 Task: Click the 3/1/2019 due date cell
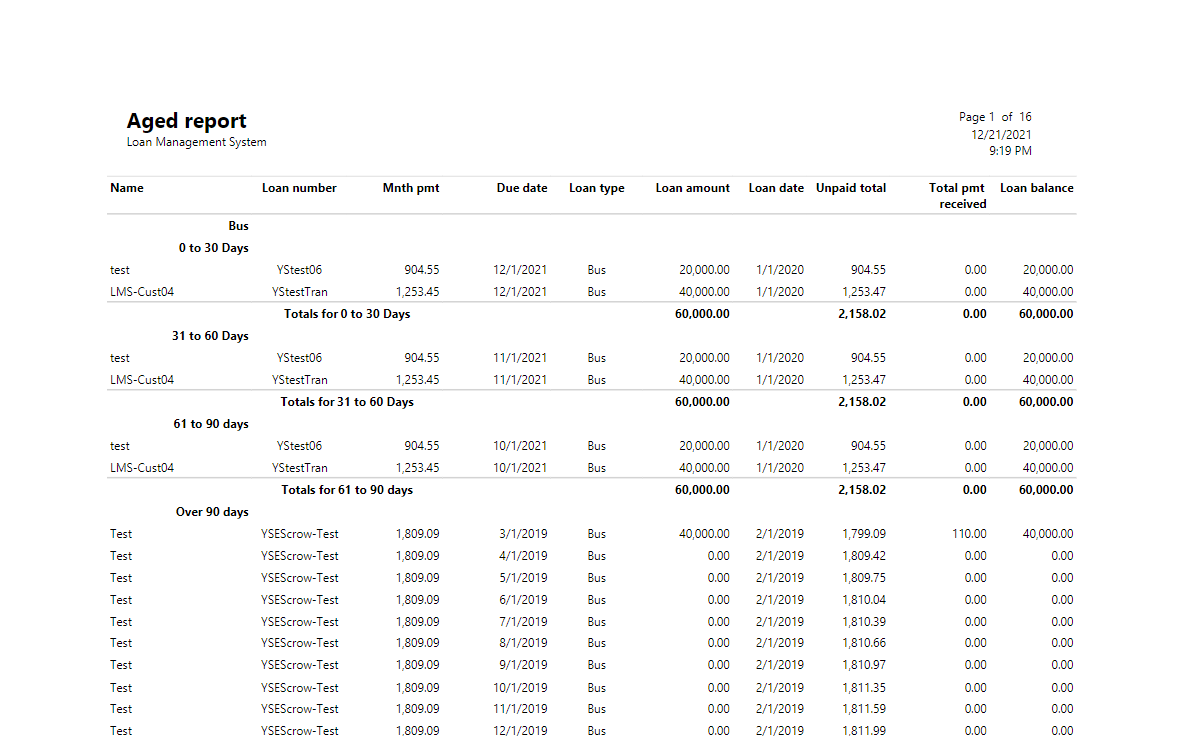(x=523, y=534)
